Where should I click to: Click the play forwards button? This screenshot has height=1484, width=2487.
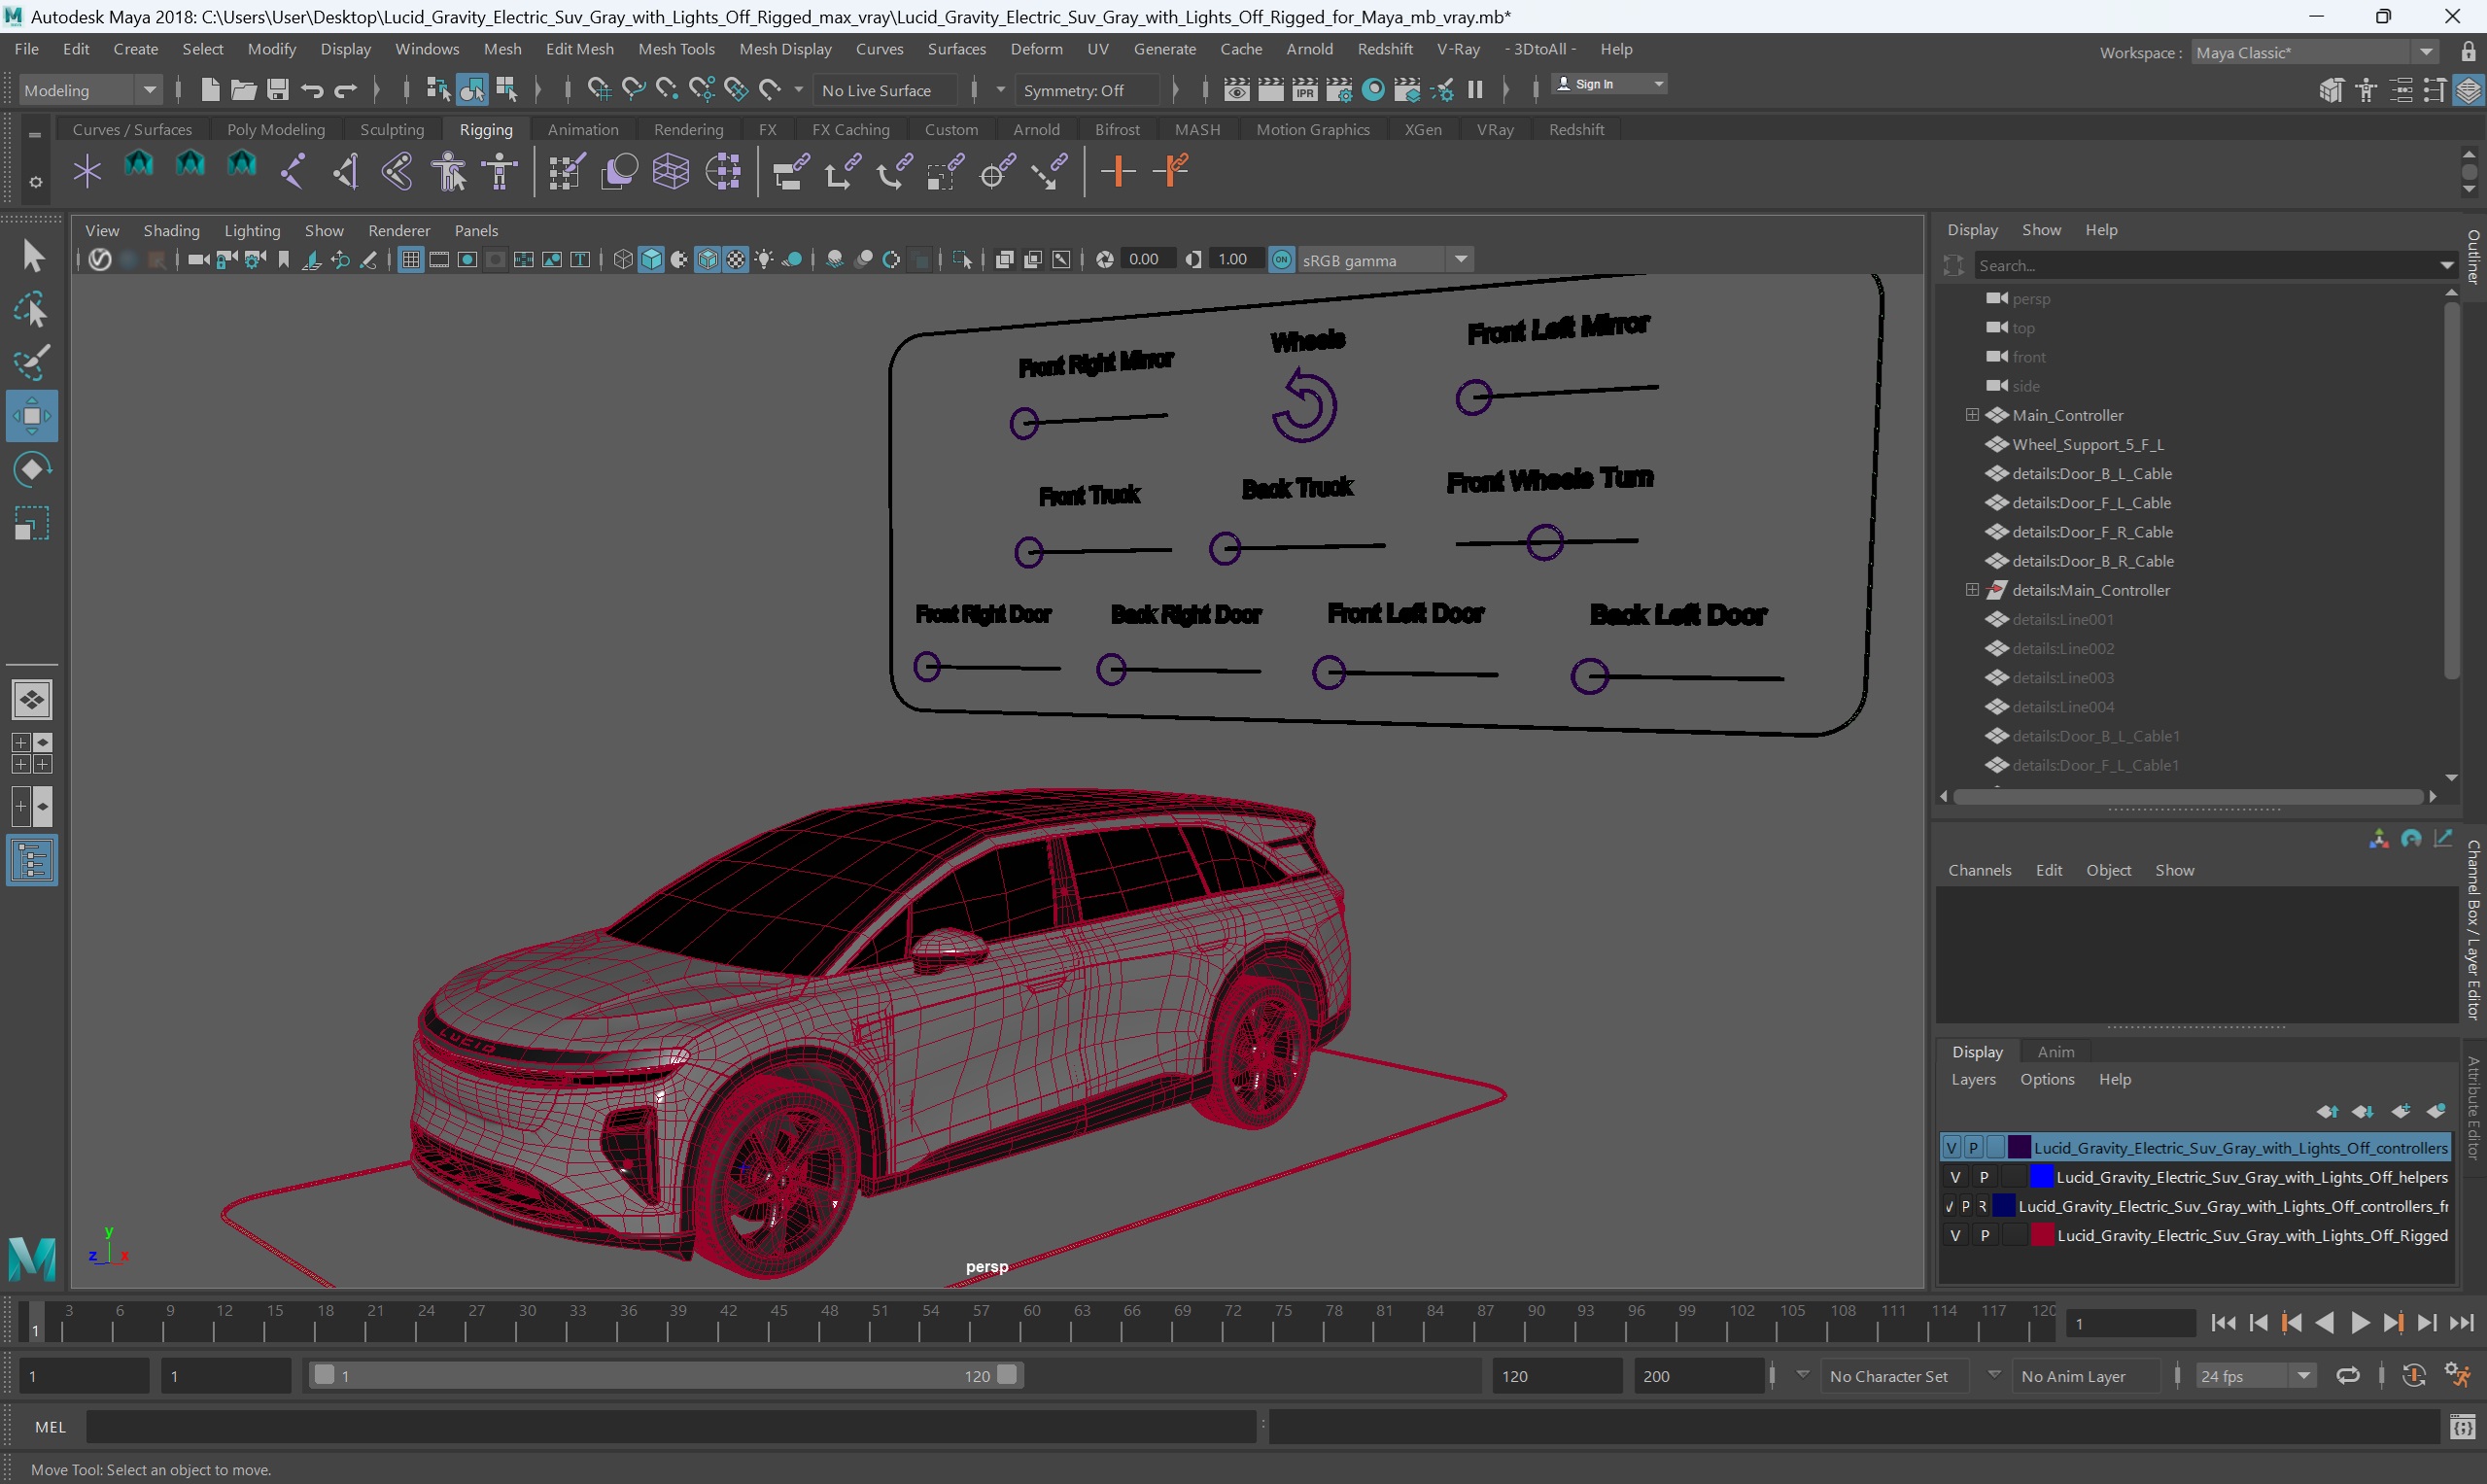click(x=2360, y=1324)
